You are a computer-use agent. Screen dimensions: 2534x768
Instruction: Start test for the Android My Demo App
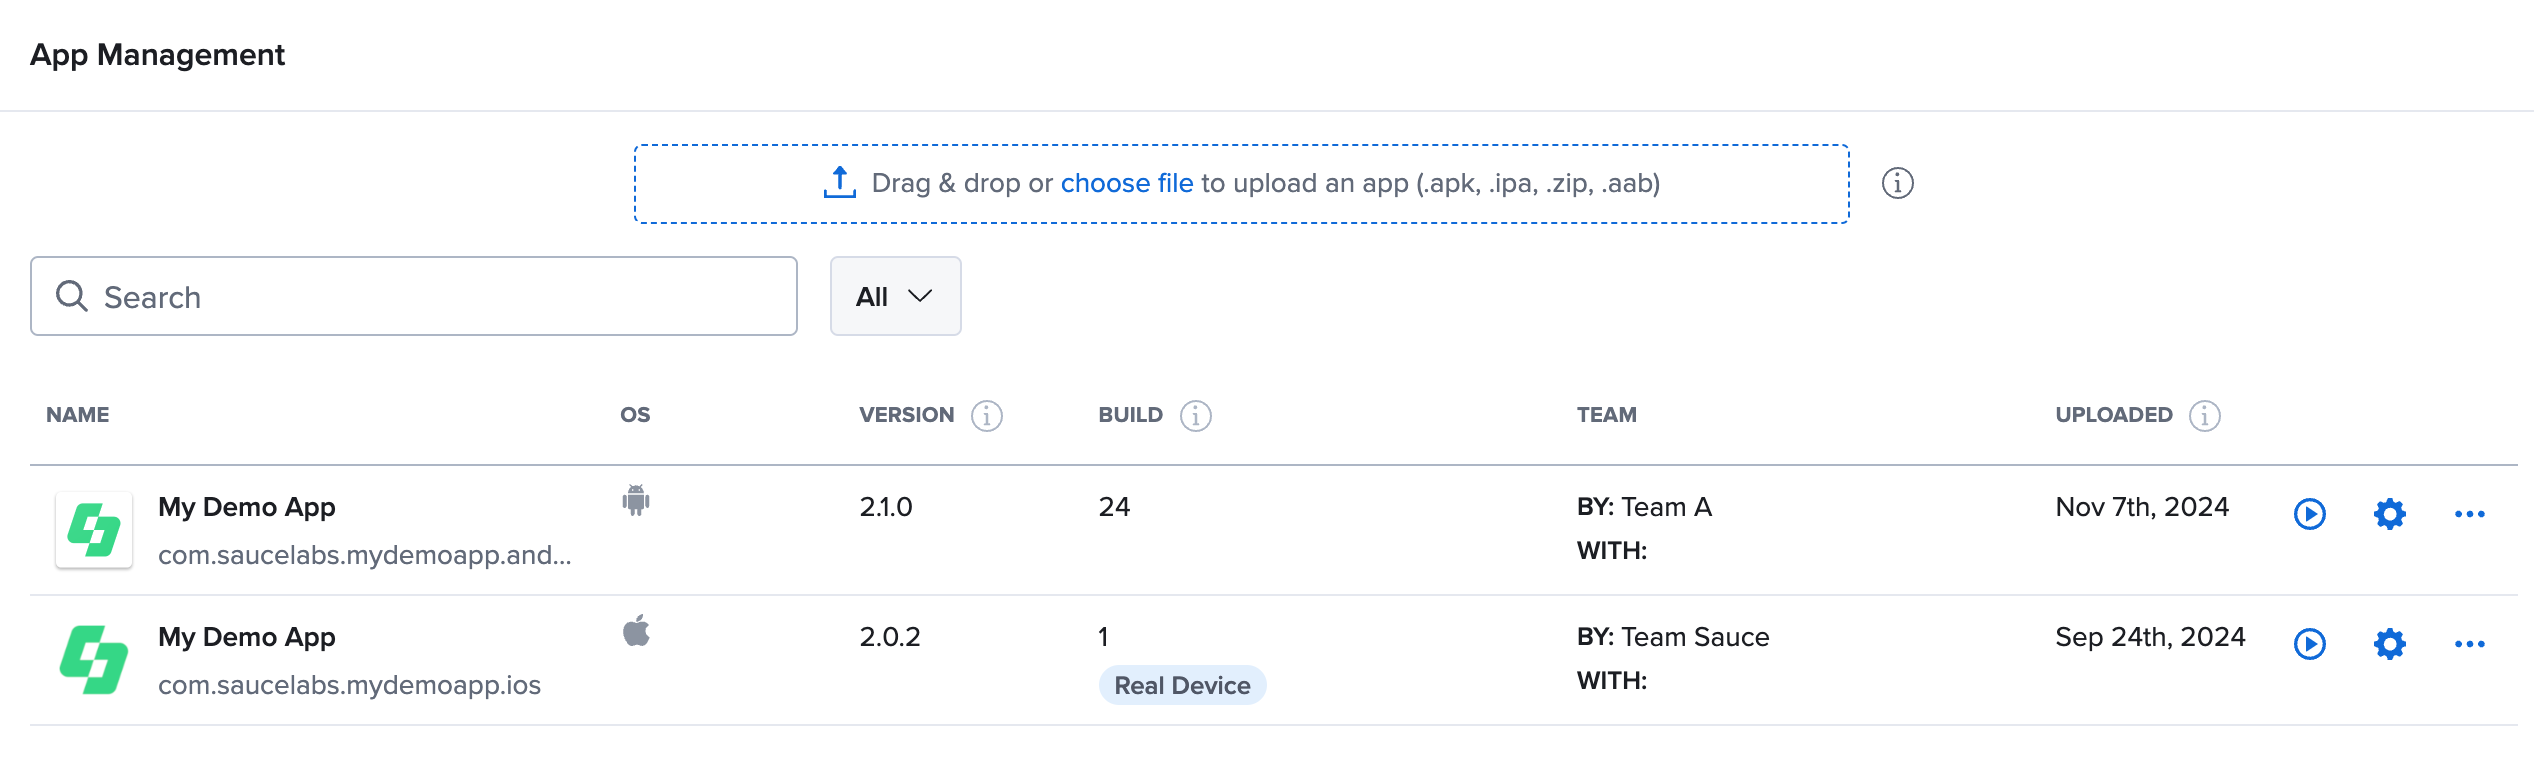click(x=2309, y=514)
